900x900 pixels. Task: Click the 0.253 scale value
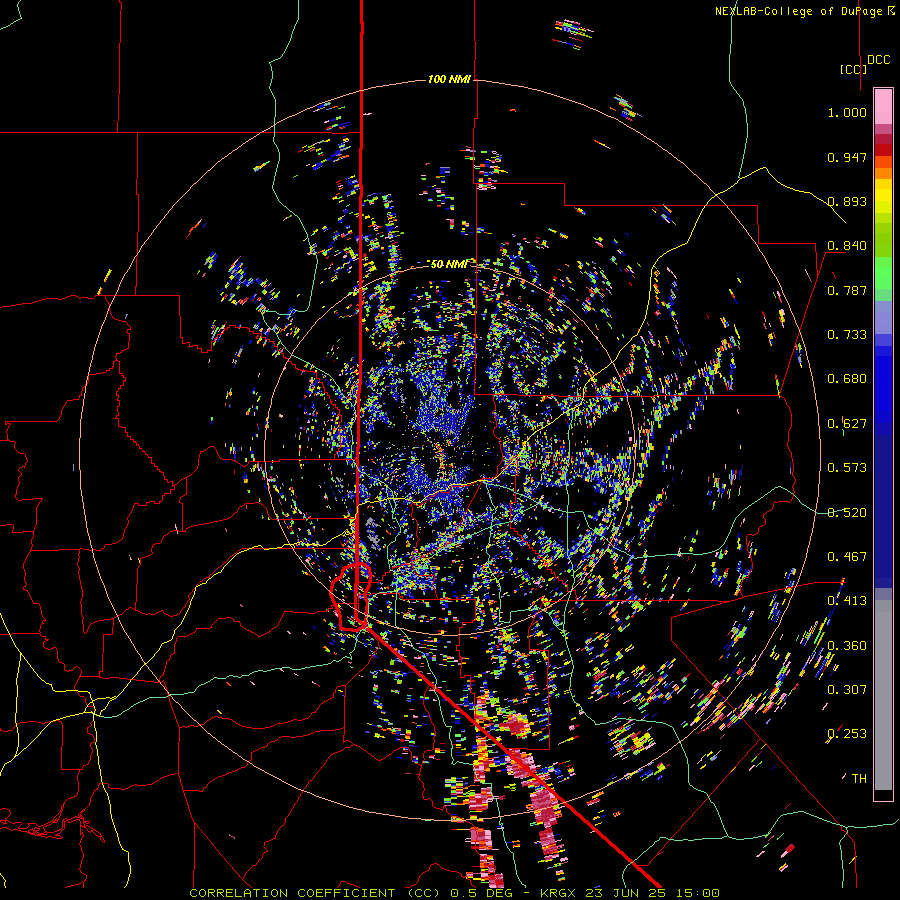[x=847, y=734]
